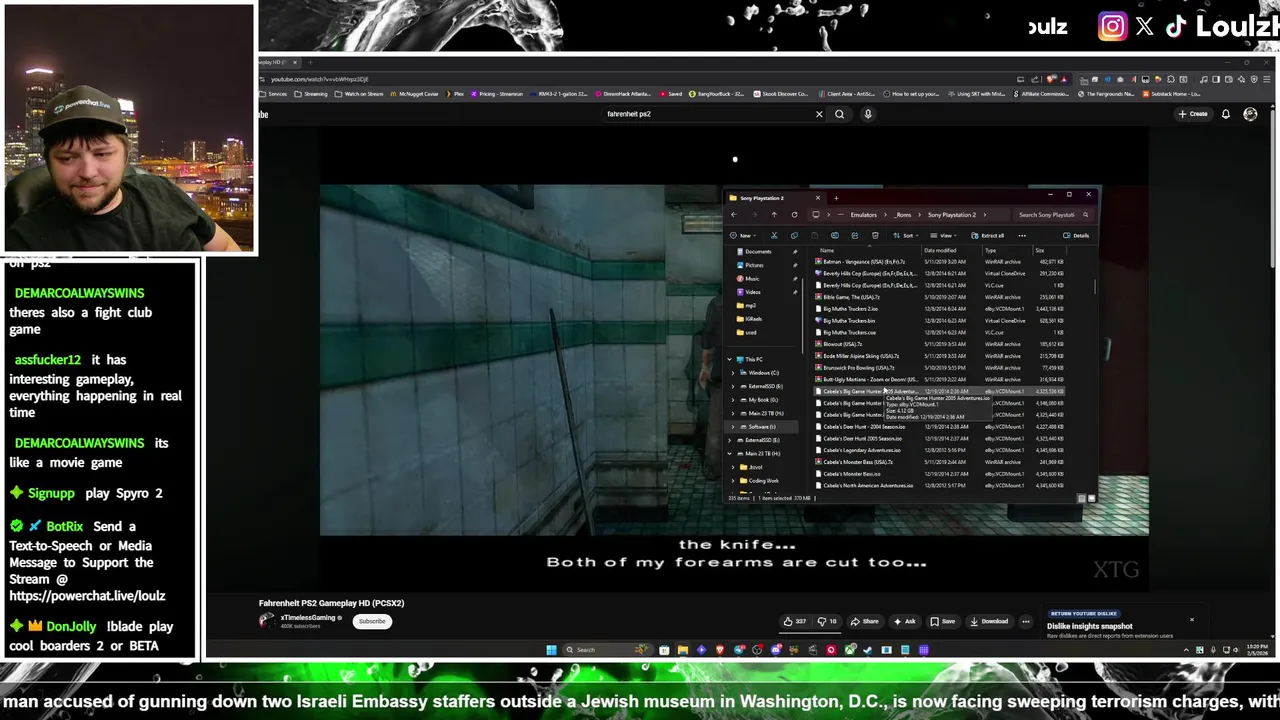
Task: Open the See more ellipsis in Explorer
Action: [x=1022, y=236]
